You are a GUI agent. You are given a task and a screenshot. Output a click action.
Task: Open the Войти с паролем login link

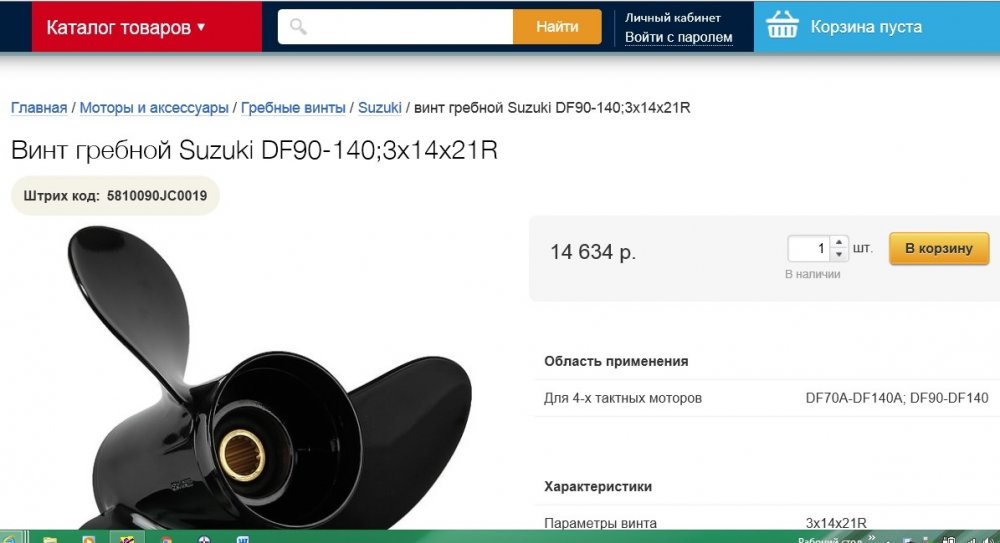(679, 38)
